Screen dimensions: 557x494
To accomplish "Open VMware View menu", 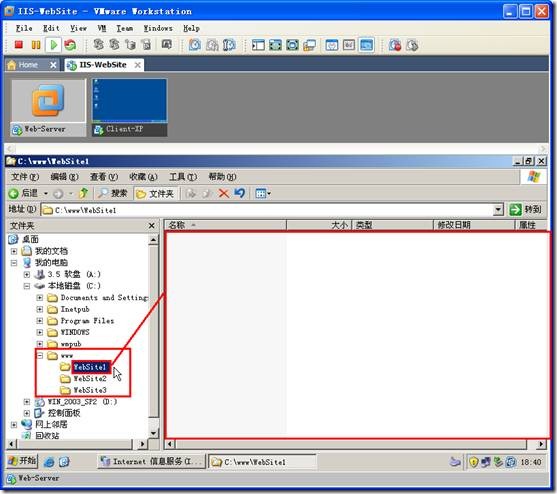I will [78, 28].
